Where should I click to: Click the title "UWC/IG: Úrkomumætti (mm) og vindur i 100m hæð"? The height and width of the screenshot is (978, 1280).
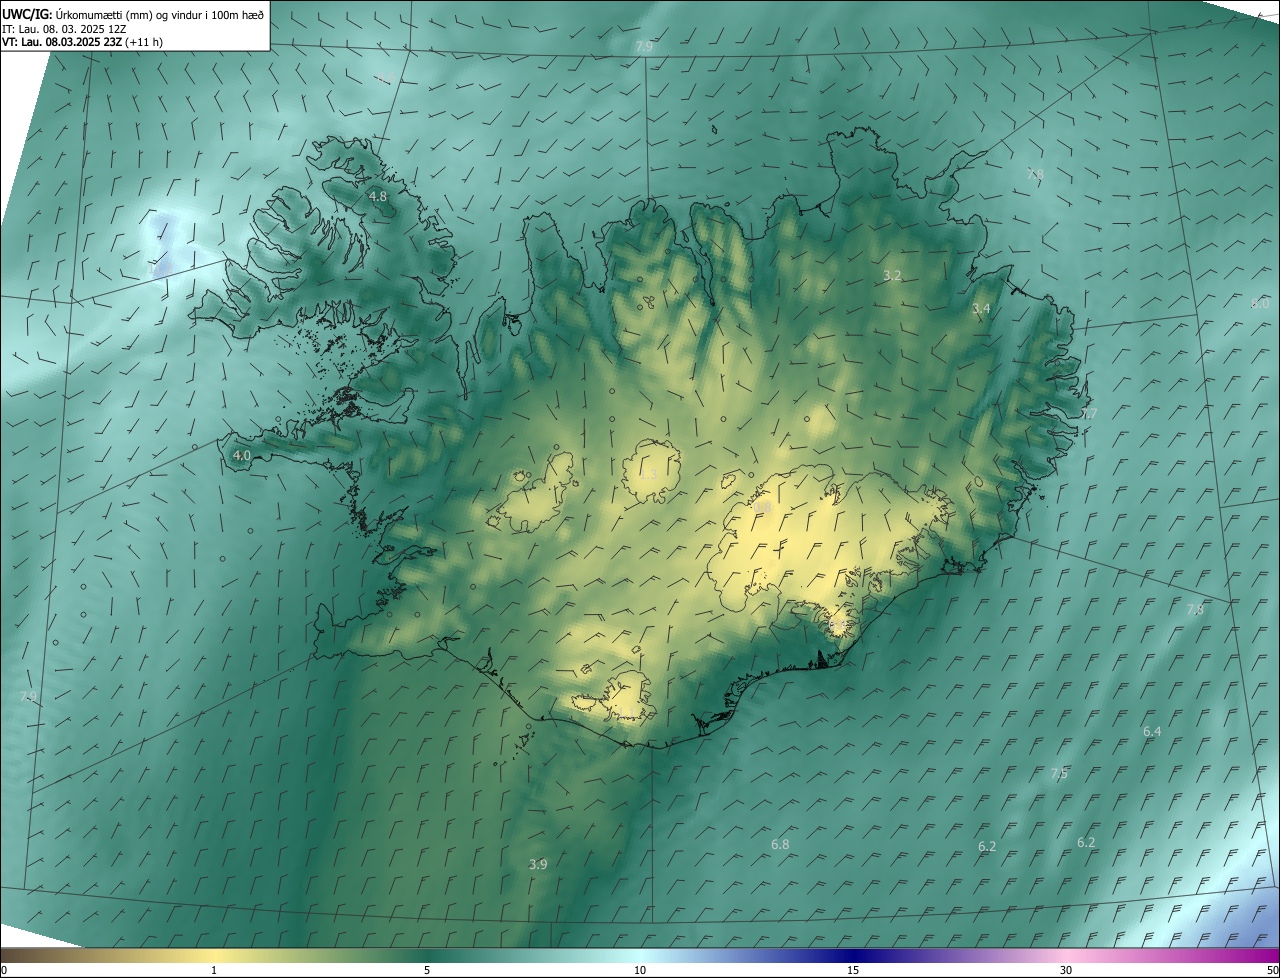[x=133, y=14]
